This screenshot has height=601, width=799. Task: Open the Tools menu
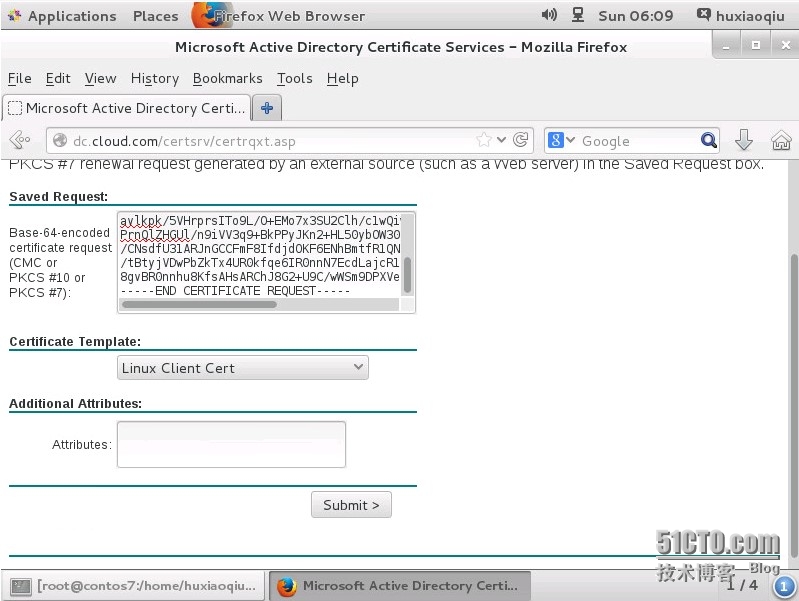tap(295, 79)
